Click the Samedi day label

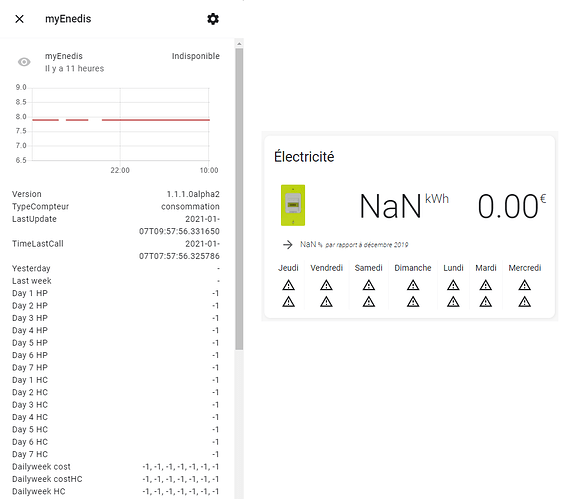coord(368,268)
